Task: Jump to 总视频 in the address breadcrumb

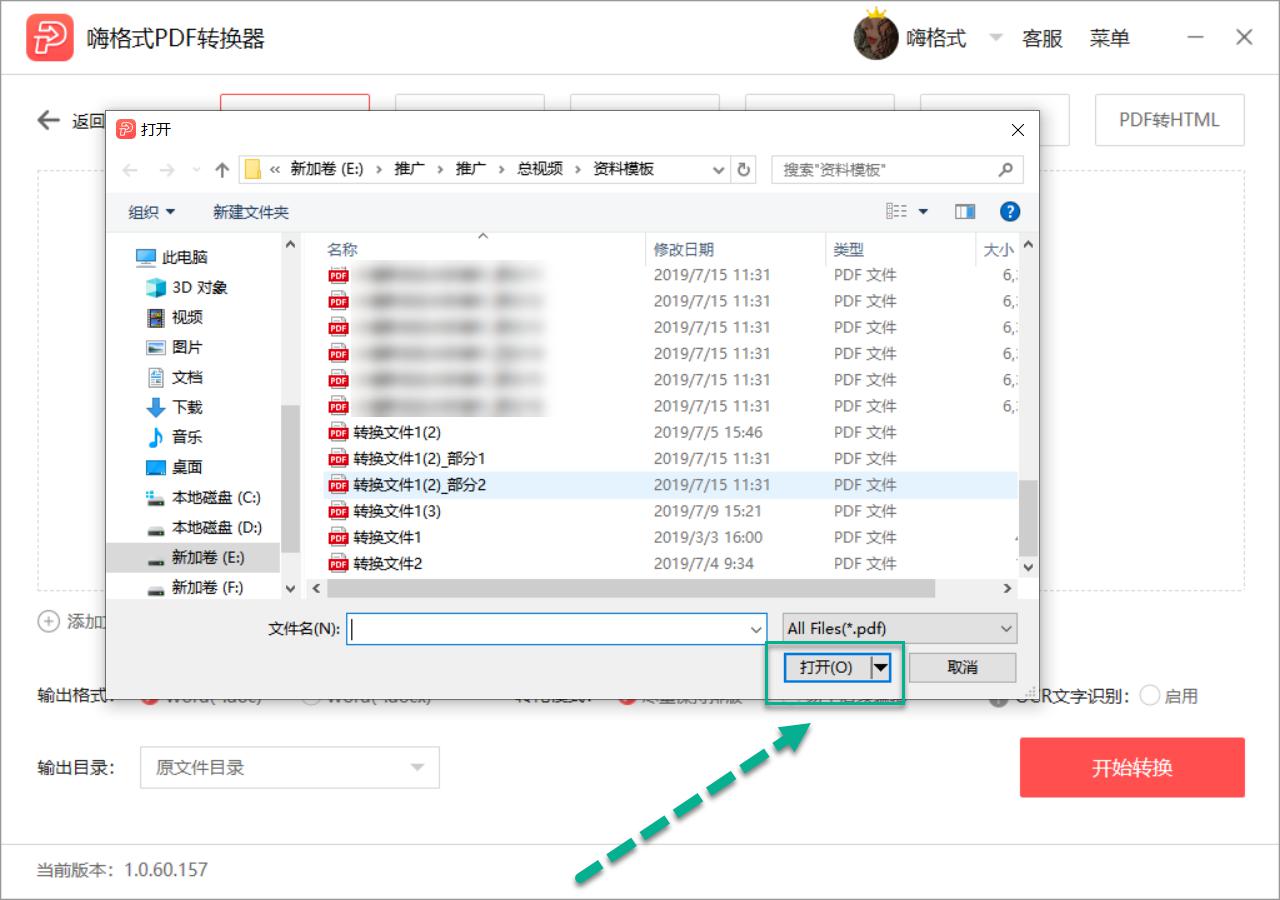Action: 540,169
